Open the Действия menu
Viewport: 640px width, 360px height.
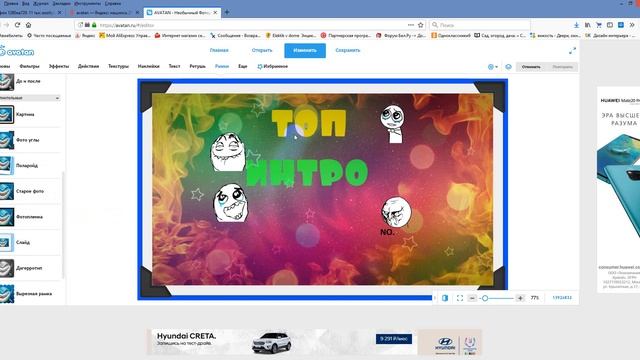(x=88, y=66)
